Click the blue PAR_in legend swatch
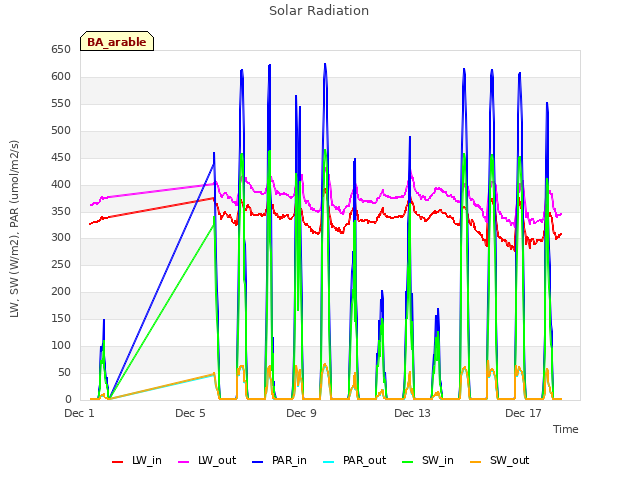This screenshot has width=640, height=480. (x=258, y=462)
